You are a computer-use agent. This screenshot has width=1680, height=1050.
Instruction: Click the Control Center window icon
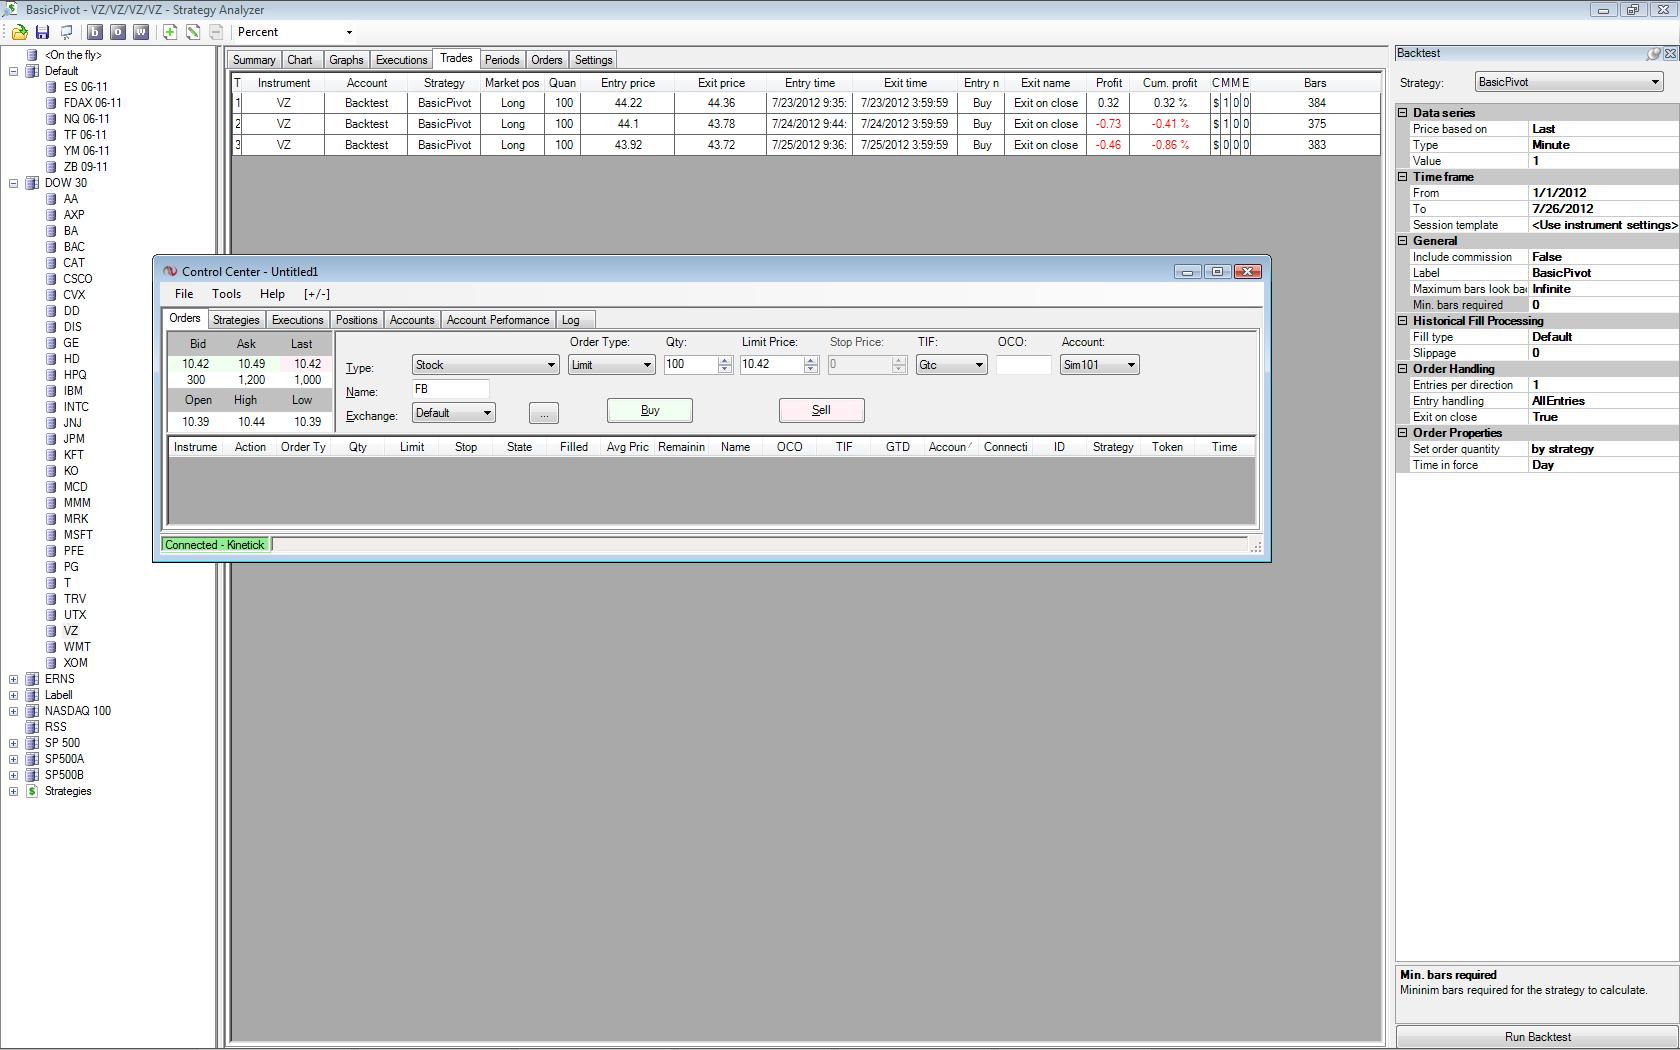170,271
